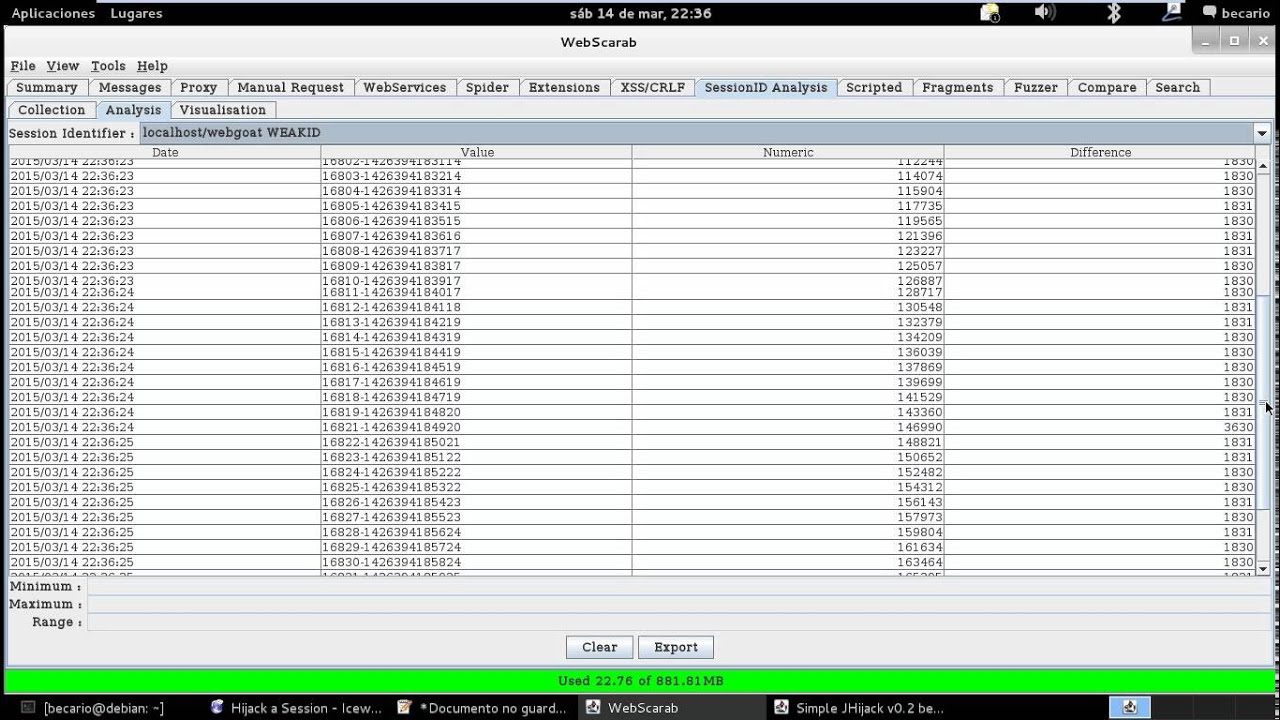Open the Lugares menu
Viewport: 1280px width, 720px height.
pyautogui.click(x=137, y=13)
